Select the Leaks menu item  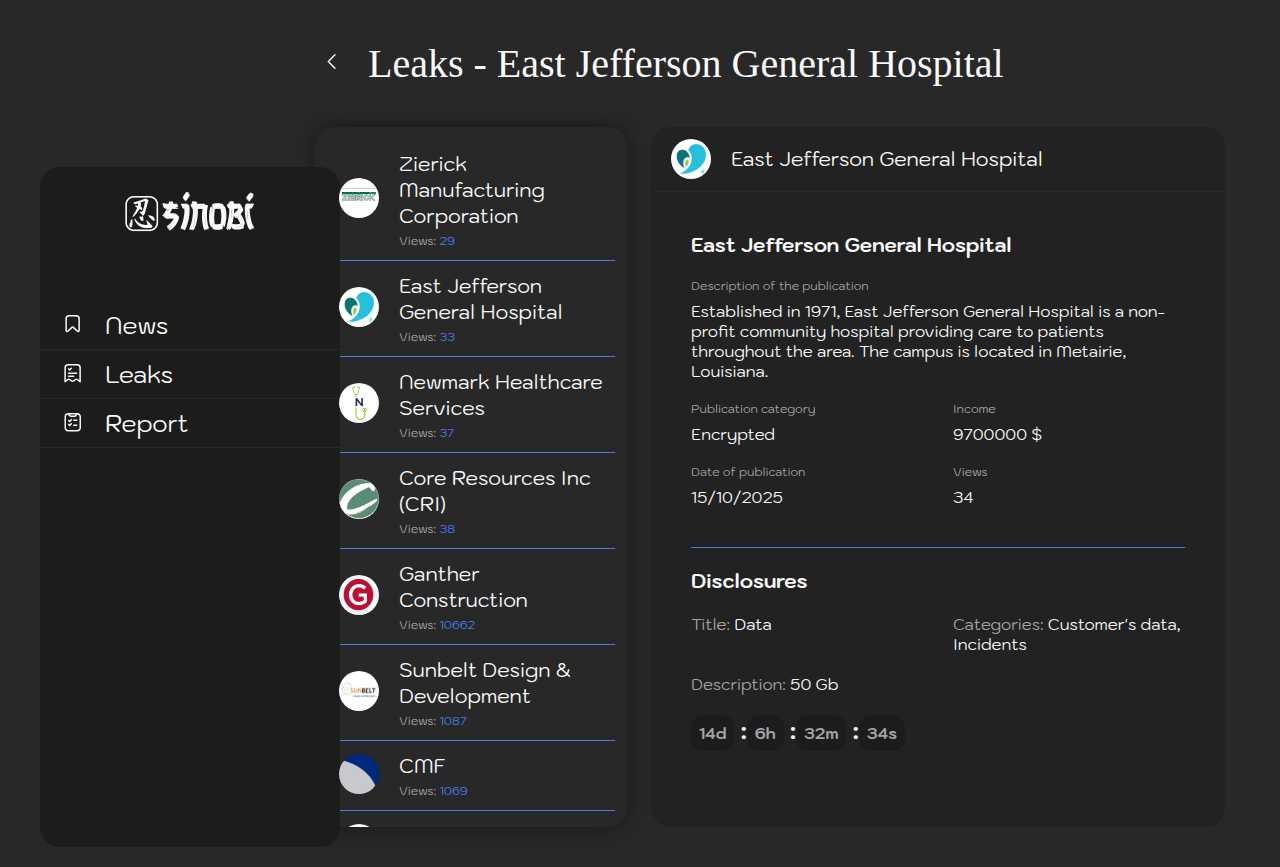[x=139, y=375]
